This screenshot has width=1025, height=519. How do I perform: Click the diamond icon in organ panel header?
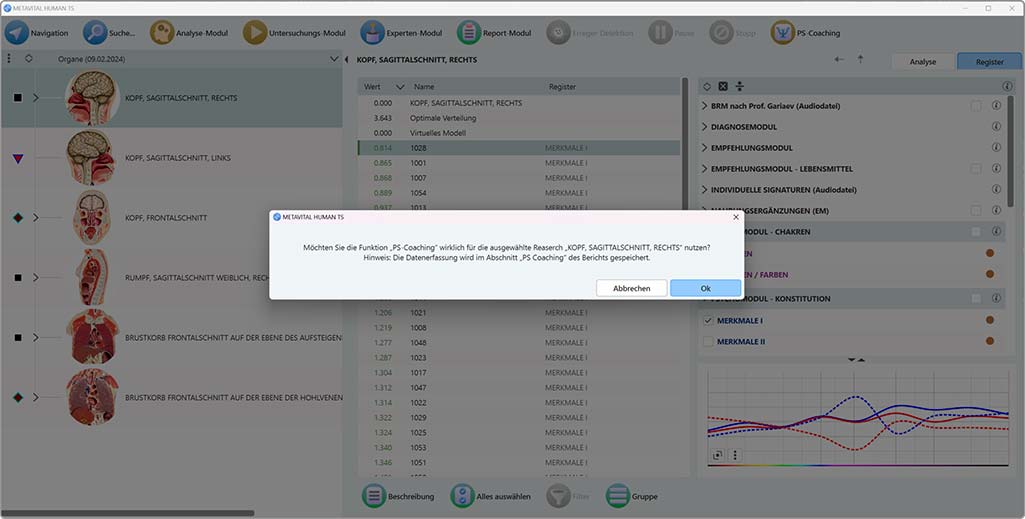(x=29, y=59)
